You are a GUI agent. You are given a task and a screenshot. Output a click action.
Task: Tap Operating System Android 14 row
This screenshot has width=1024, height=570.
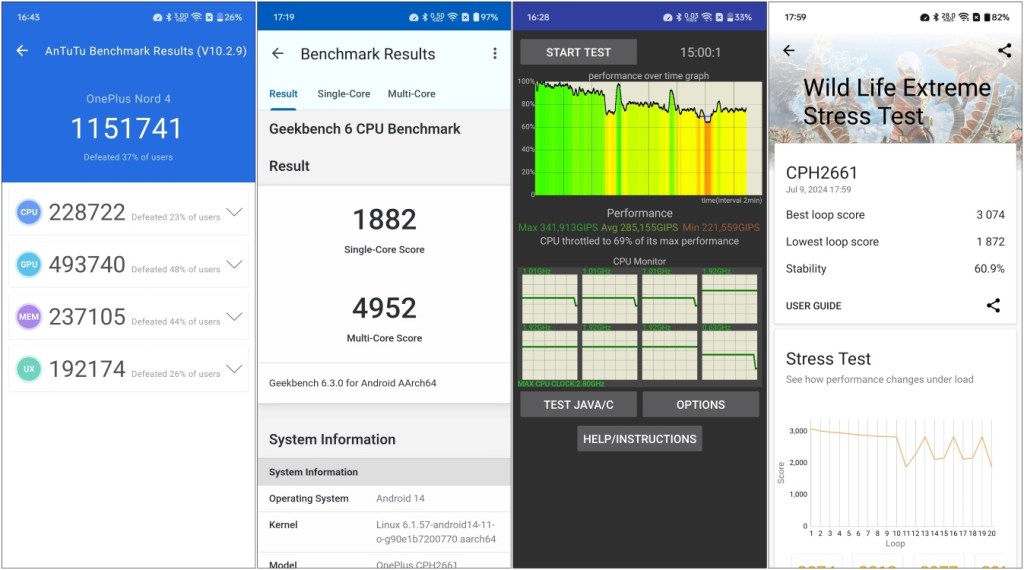tap(384, 498)
